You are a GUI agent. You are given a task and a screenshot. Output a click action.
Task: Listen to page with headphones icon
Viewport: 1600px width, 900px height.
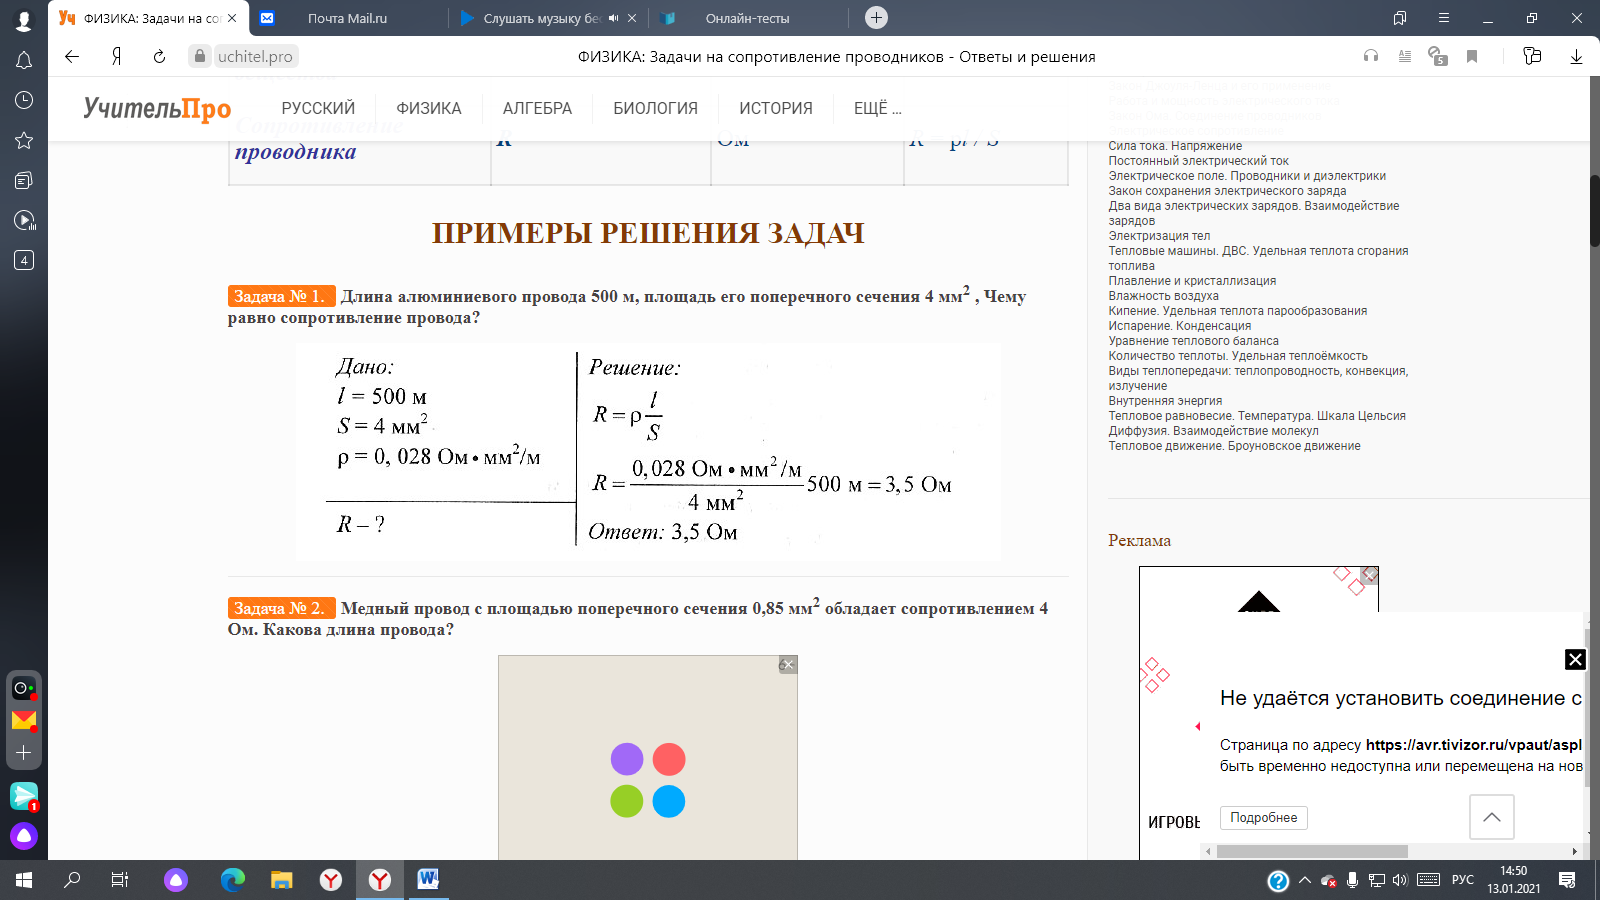tap(1371, 57)
